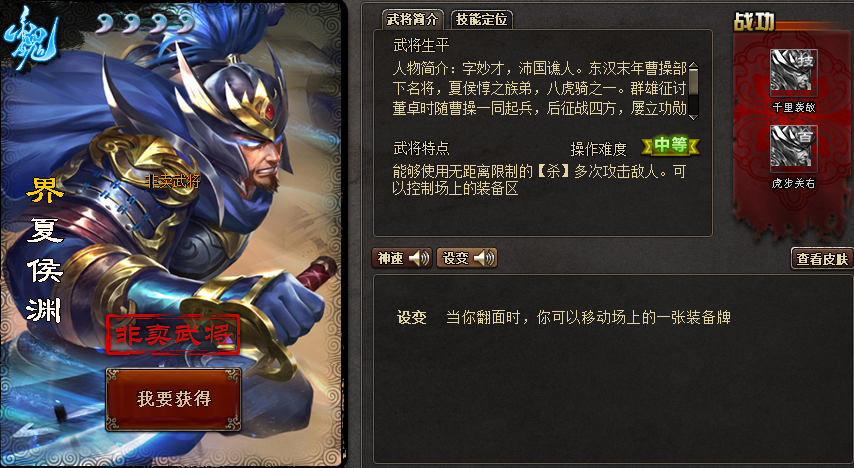This screenshot has width=854, height=468.
Task: Click the small orange 非卖武将 label
Action: (173, 181)
